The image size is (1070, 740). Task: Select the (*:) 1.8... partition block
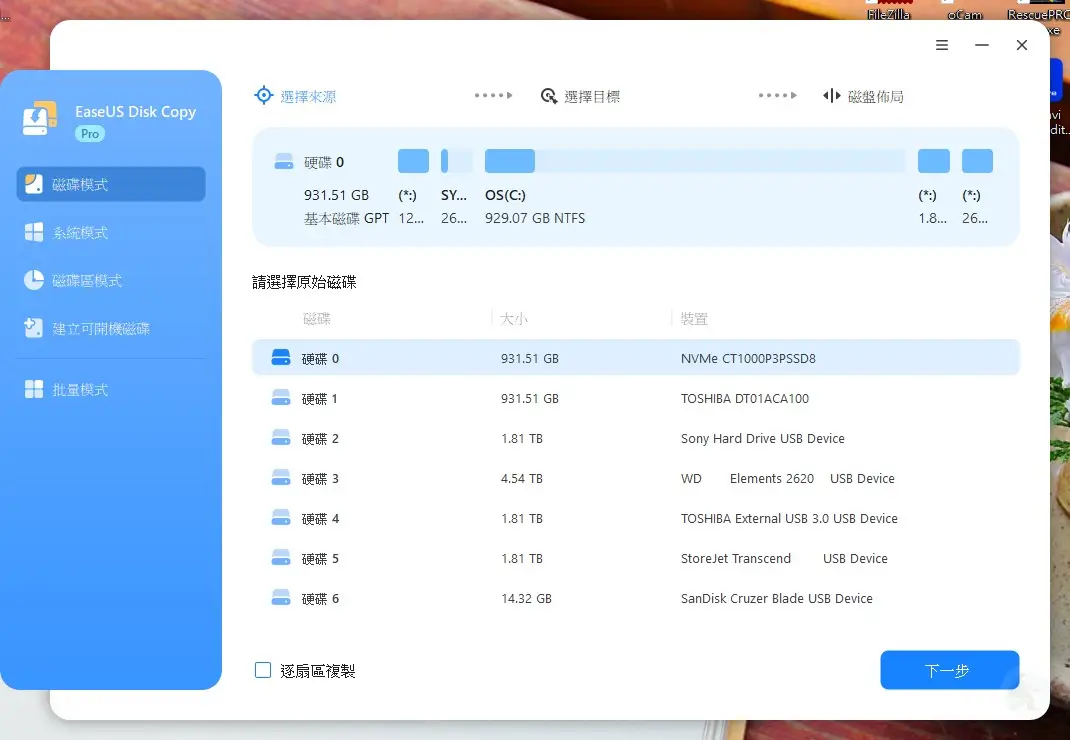pyautogui.click(x=934, y=161)
